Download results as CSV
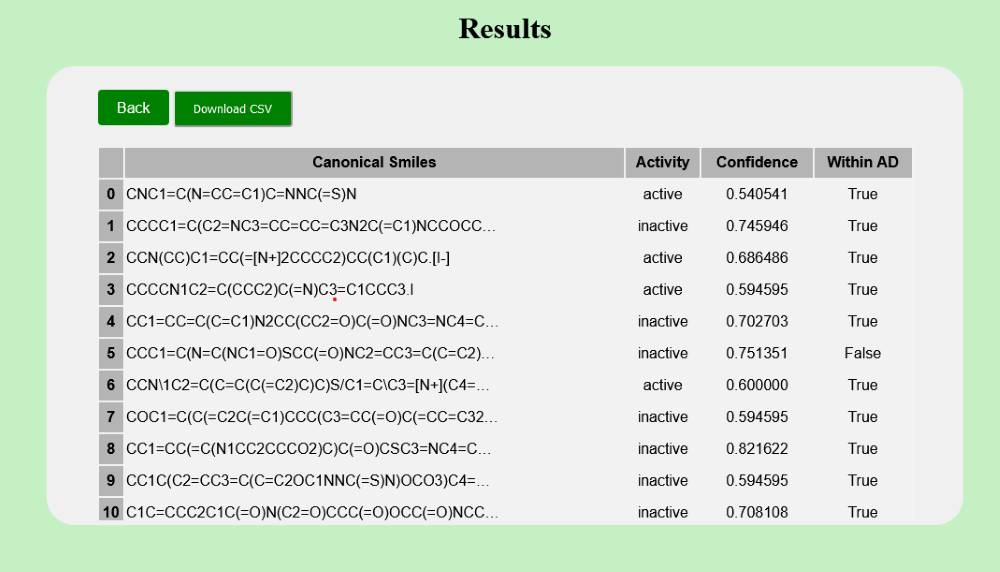 click(x=233, y=109)
